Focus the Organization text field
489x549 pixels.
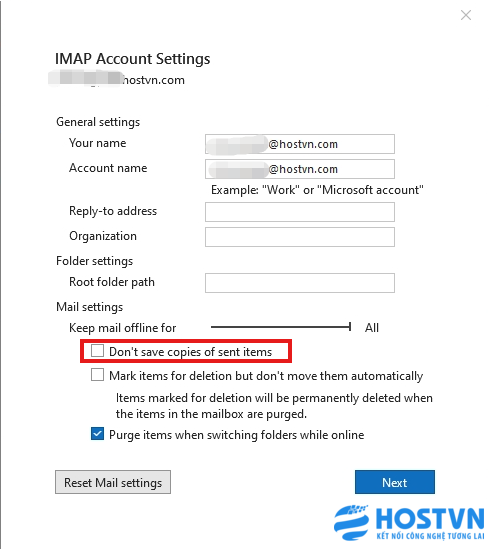pos(300,237)
